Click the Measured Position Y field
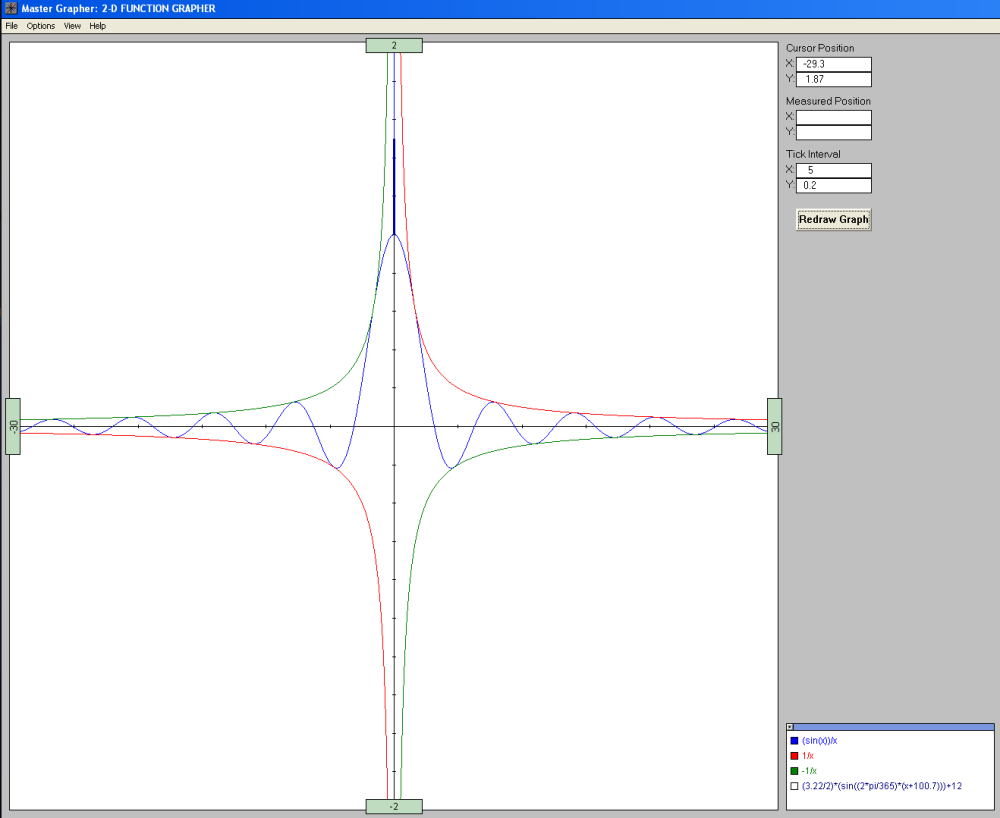Image resolution: width=1000 pixels, height=818 pixels. click(833, 132)
